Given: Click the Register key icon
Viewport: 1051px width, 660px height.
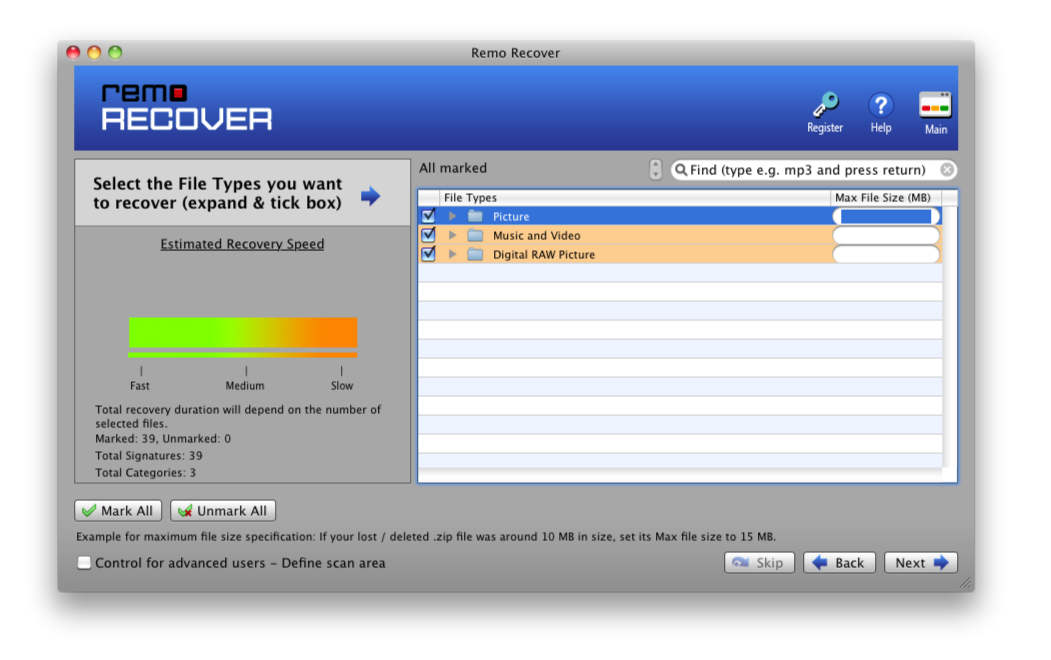Looking at the screenshot, I should [825, 105].
